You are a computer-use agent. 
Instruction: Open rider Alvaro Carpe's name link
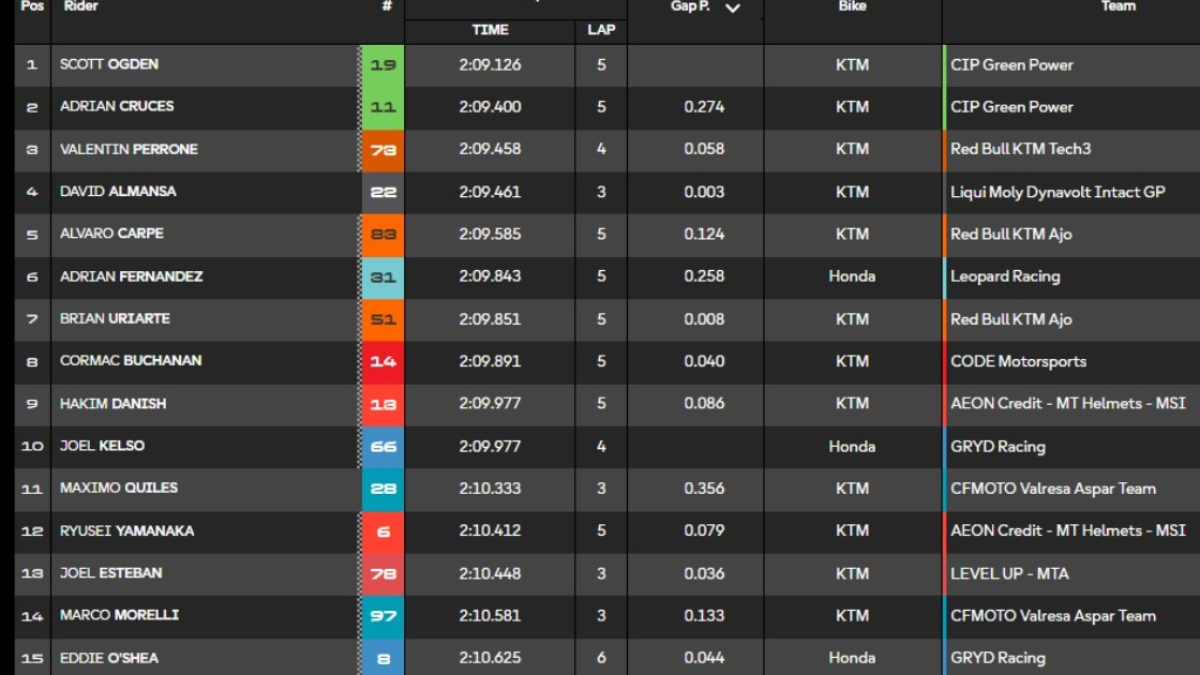pyautogui.click(x=112, y=234)
